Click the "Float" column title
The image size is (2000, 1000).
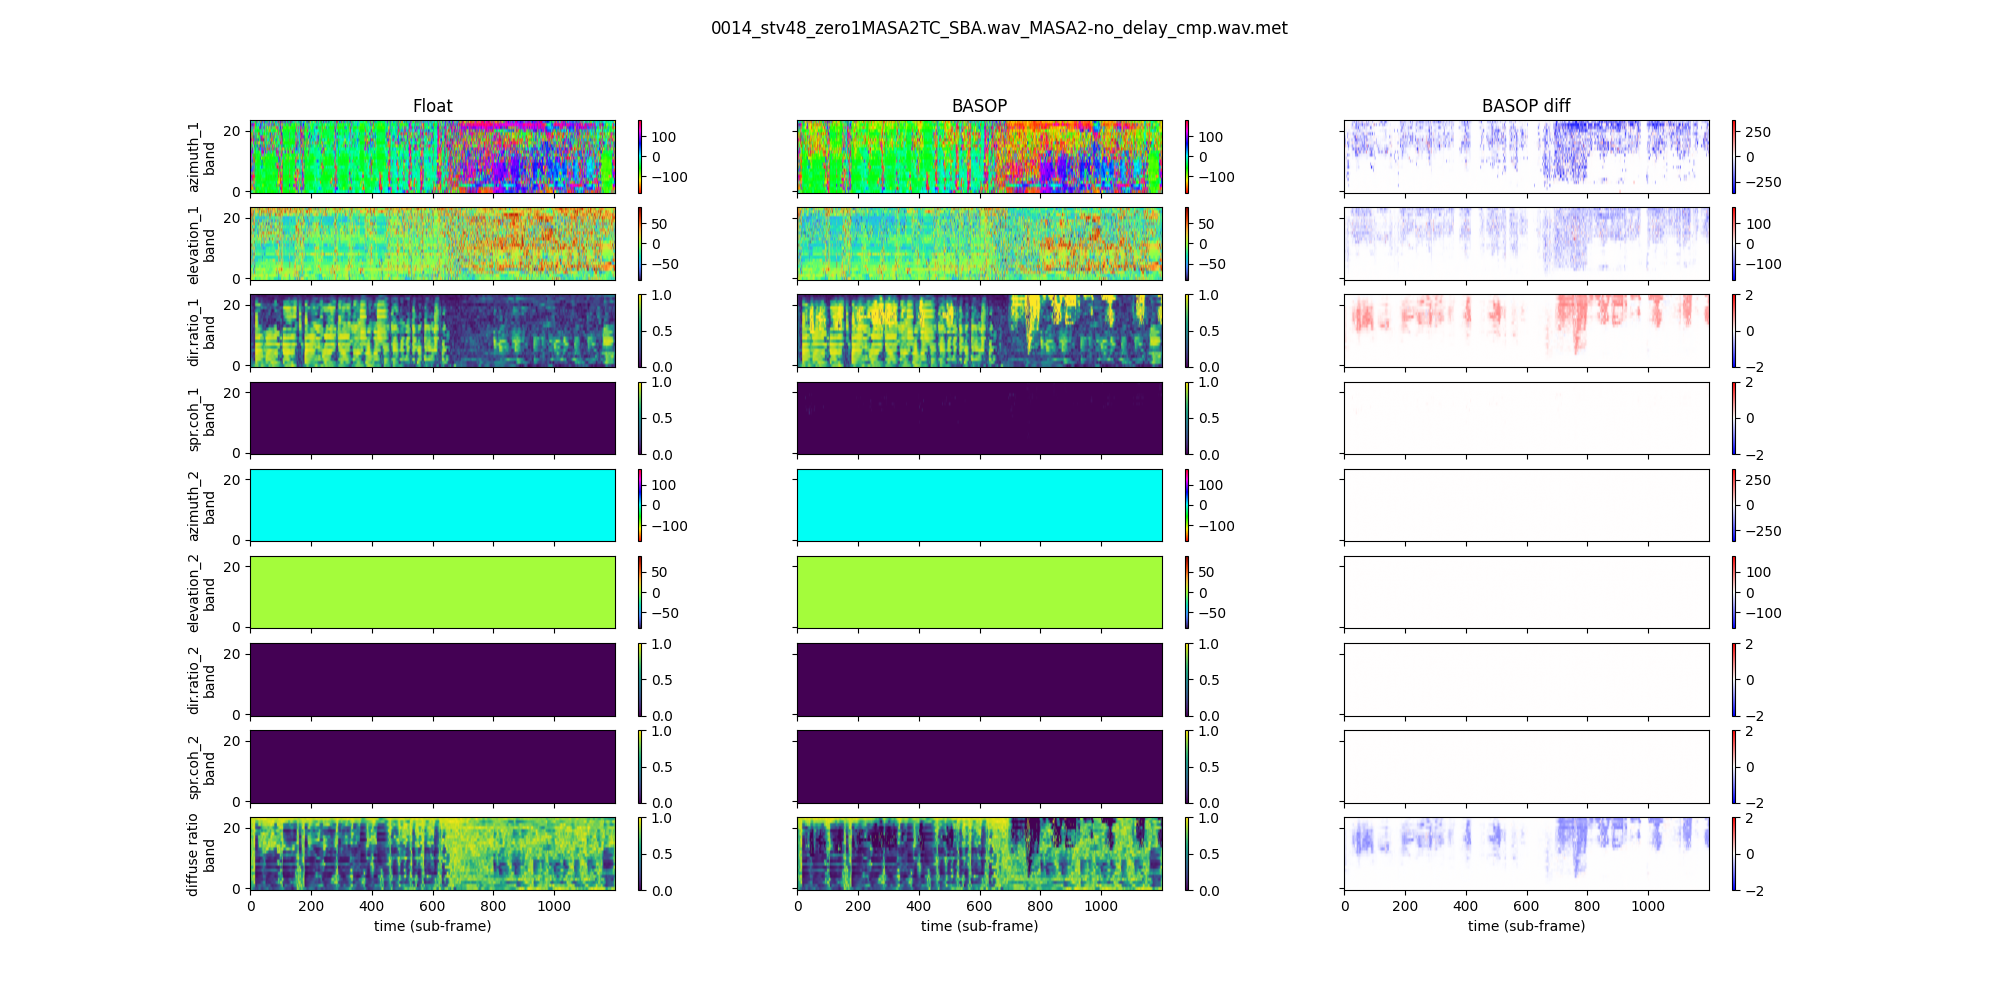pos(432,106)
